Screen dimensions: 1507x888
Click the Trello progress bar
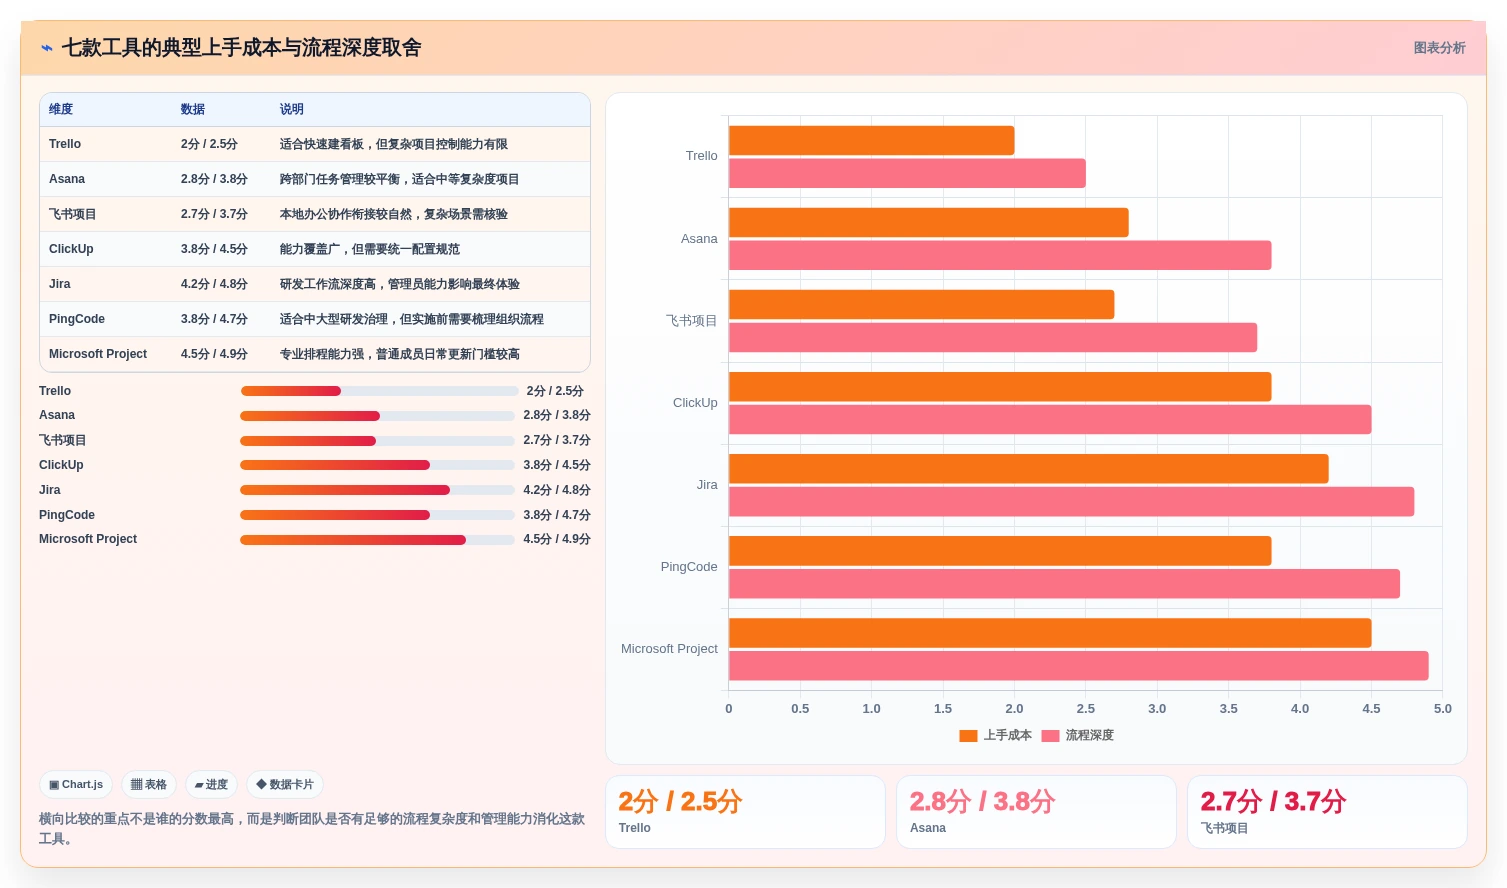379,391
